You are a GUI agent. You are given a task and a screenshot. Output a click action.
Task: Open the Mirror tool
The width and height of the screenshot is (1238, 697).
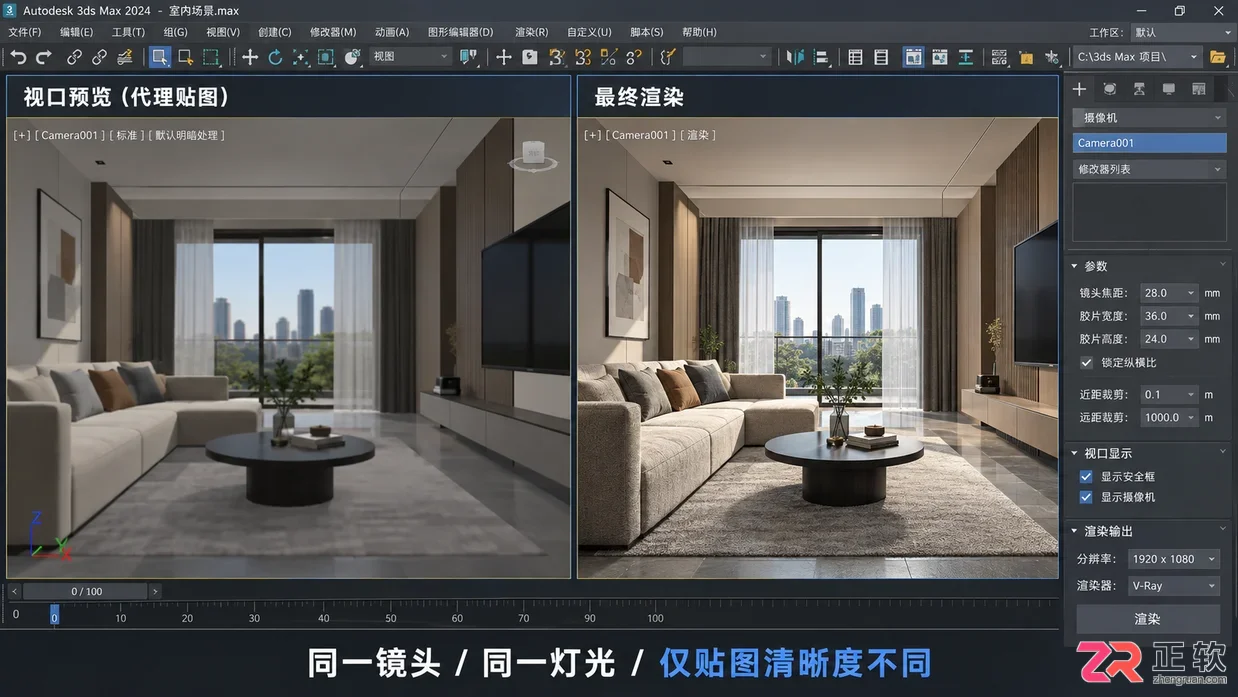coord(795,57)
